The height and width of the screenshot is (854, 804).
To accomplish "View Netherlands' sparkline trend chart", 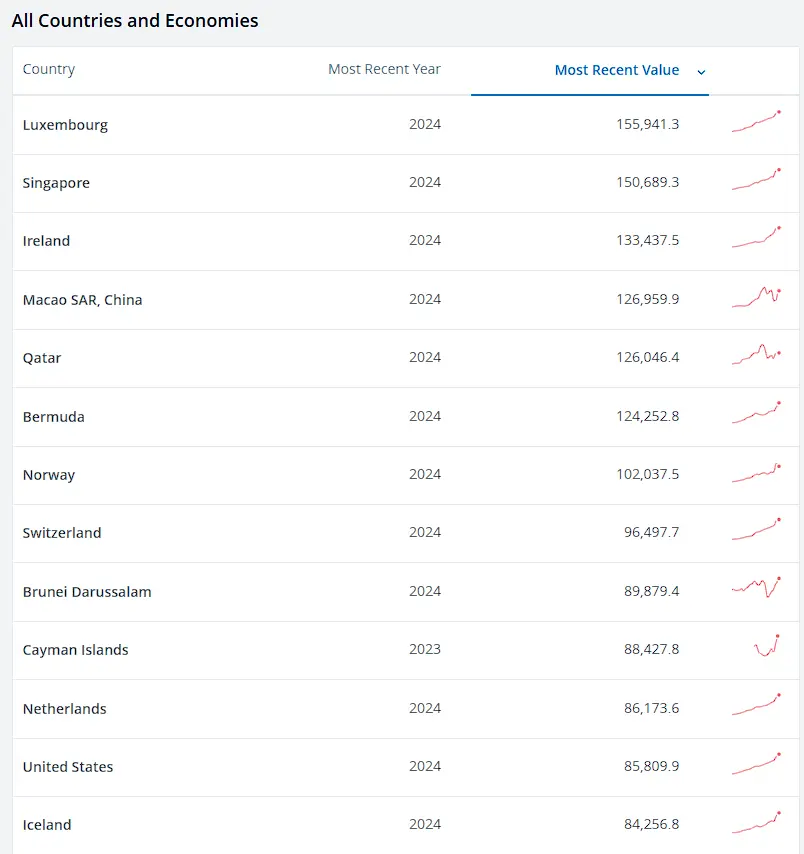I will tap(757, 704).
